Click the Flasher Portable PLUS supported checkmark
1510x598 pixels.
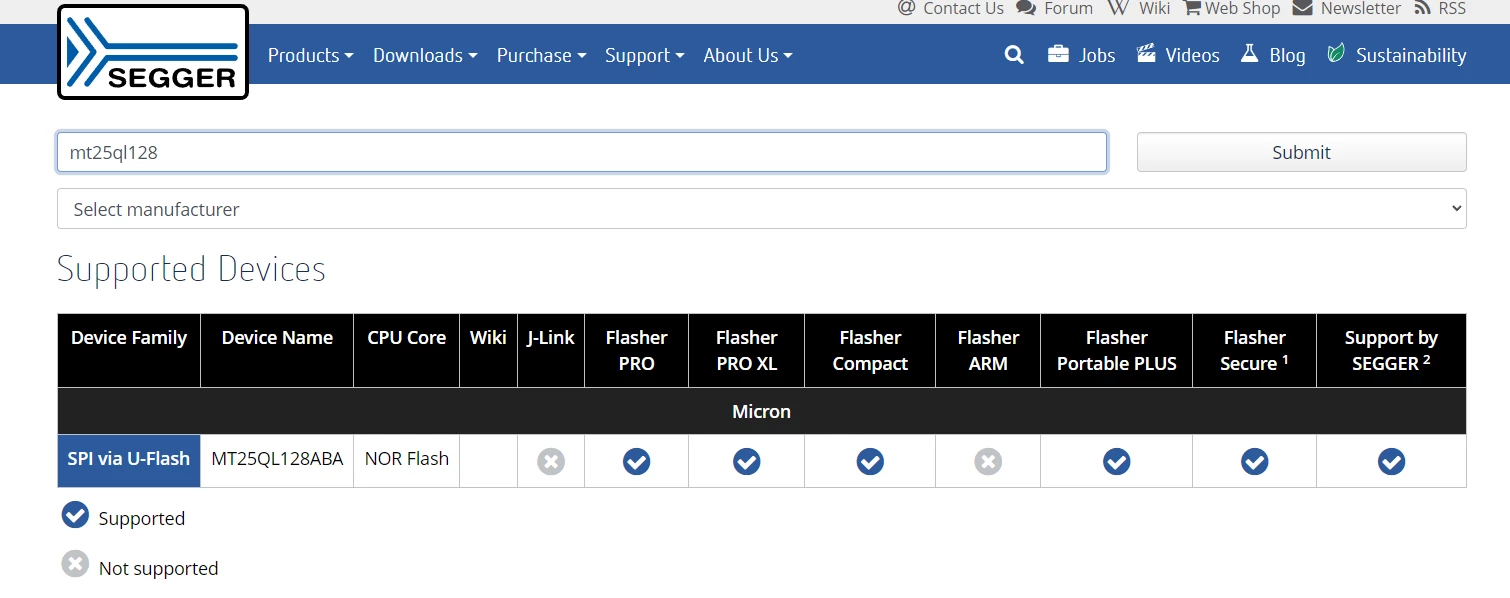click(x=1117, y=461)
